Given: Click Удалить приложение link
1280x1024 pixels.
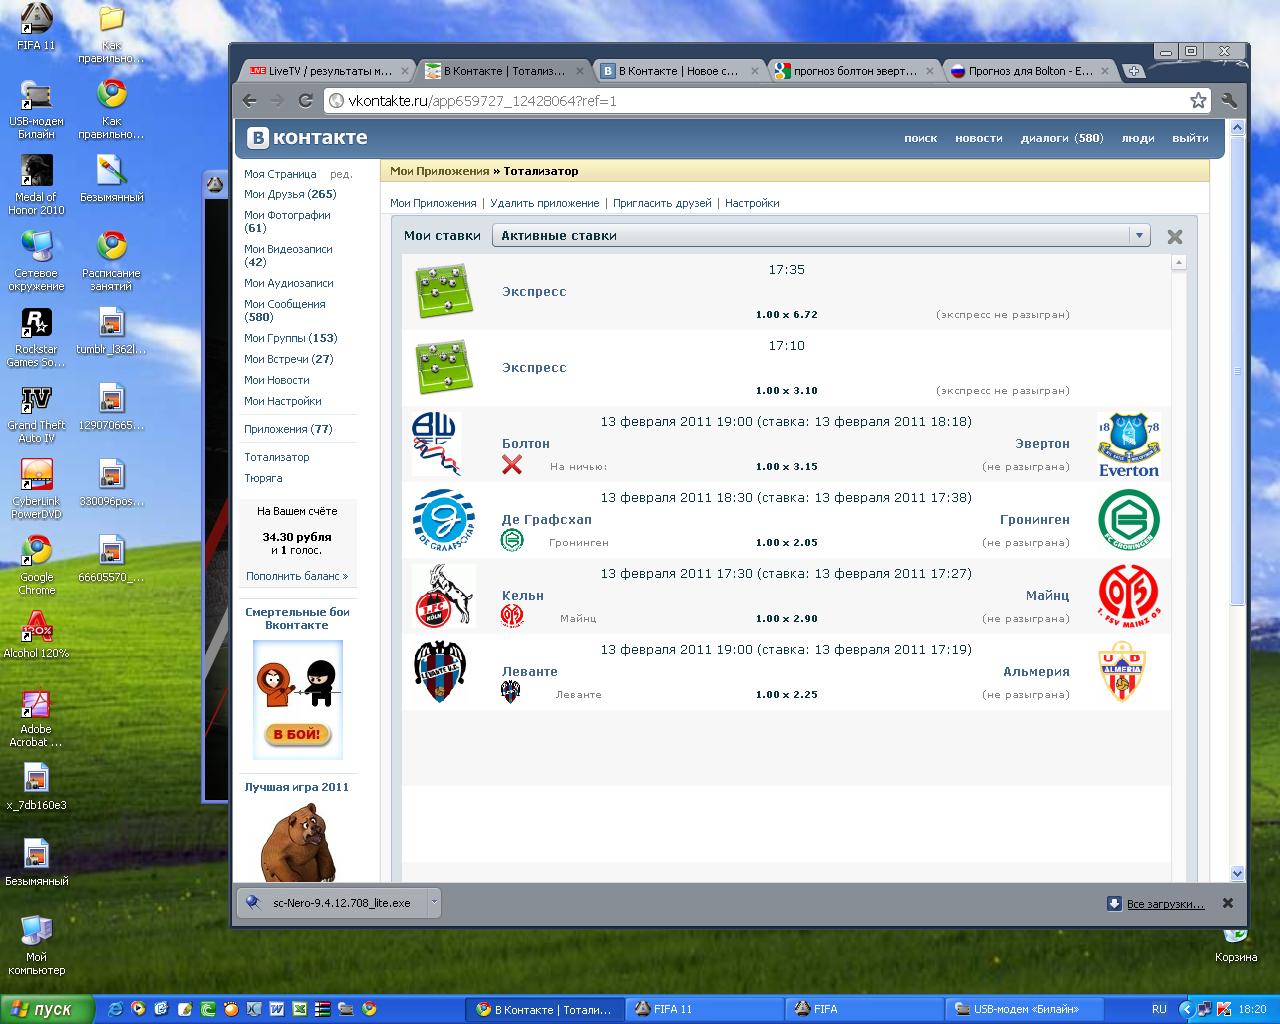Looking at the screenshot, I should [x=545, y=203].
